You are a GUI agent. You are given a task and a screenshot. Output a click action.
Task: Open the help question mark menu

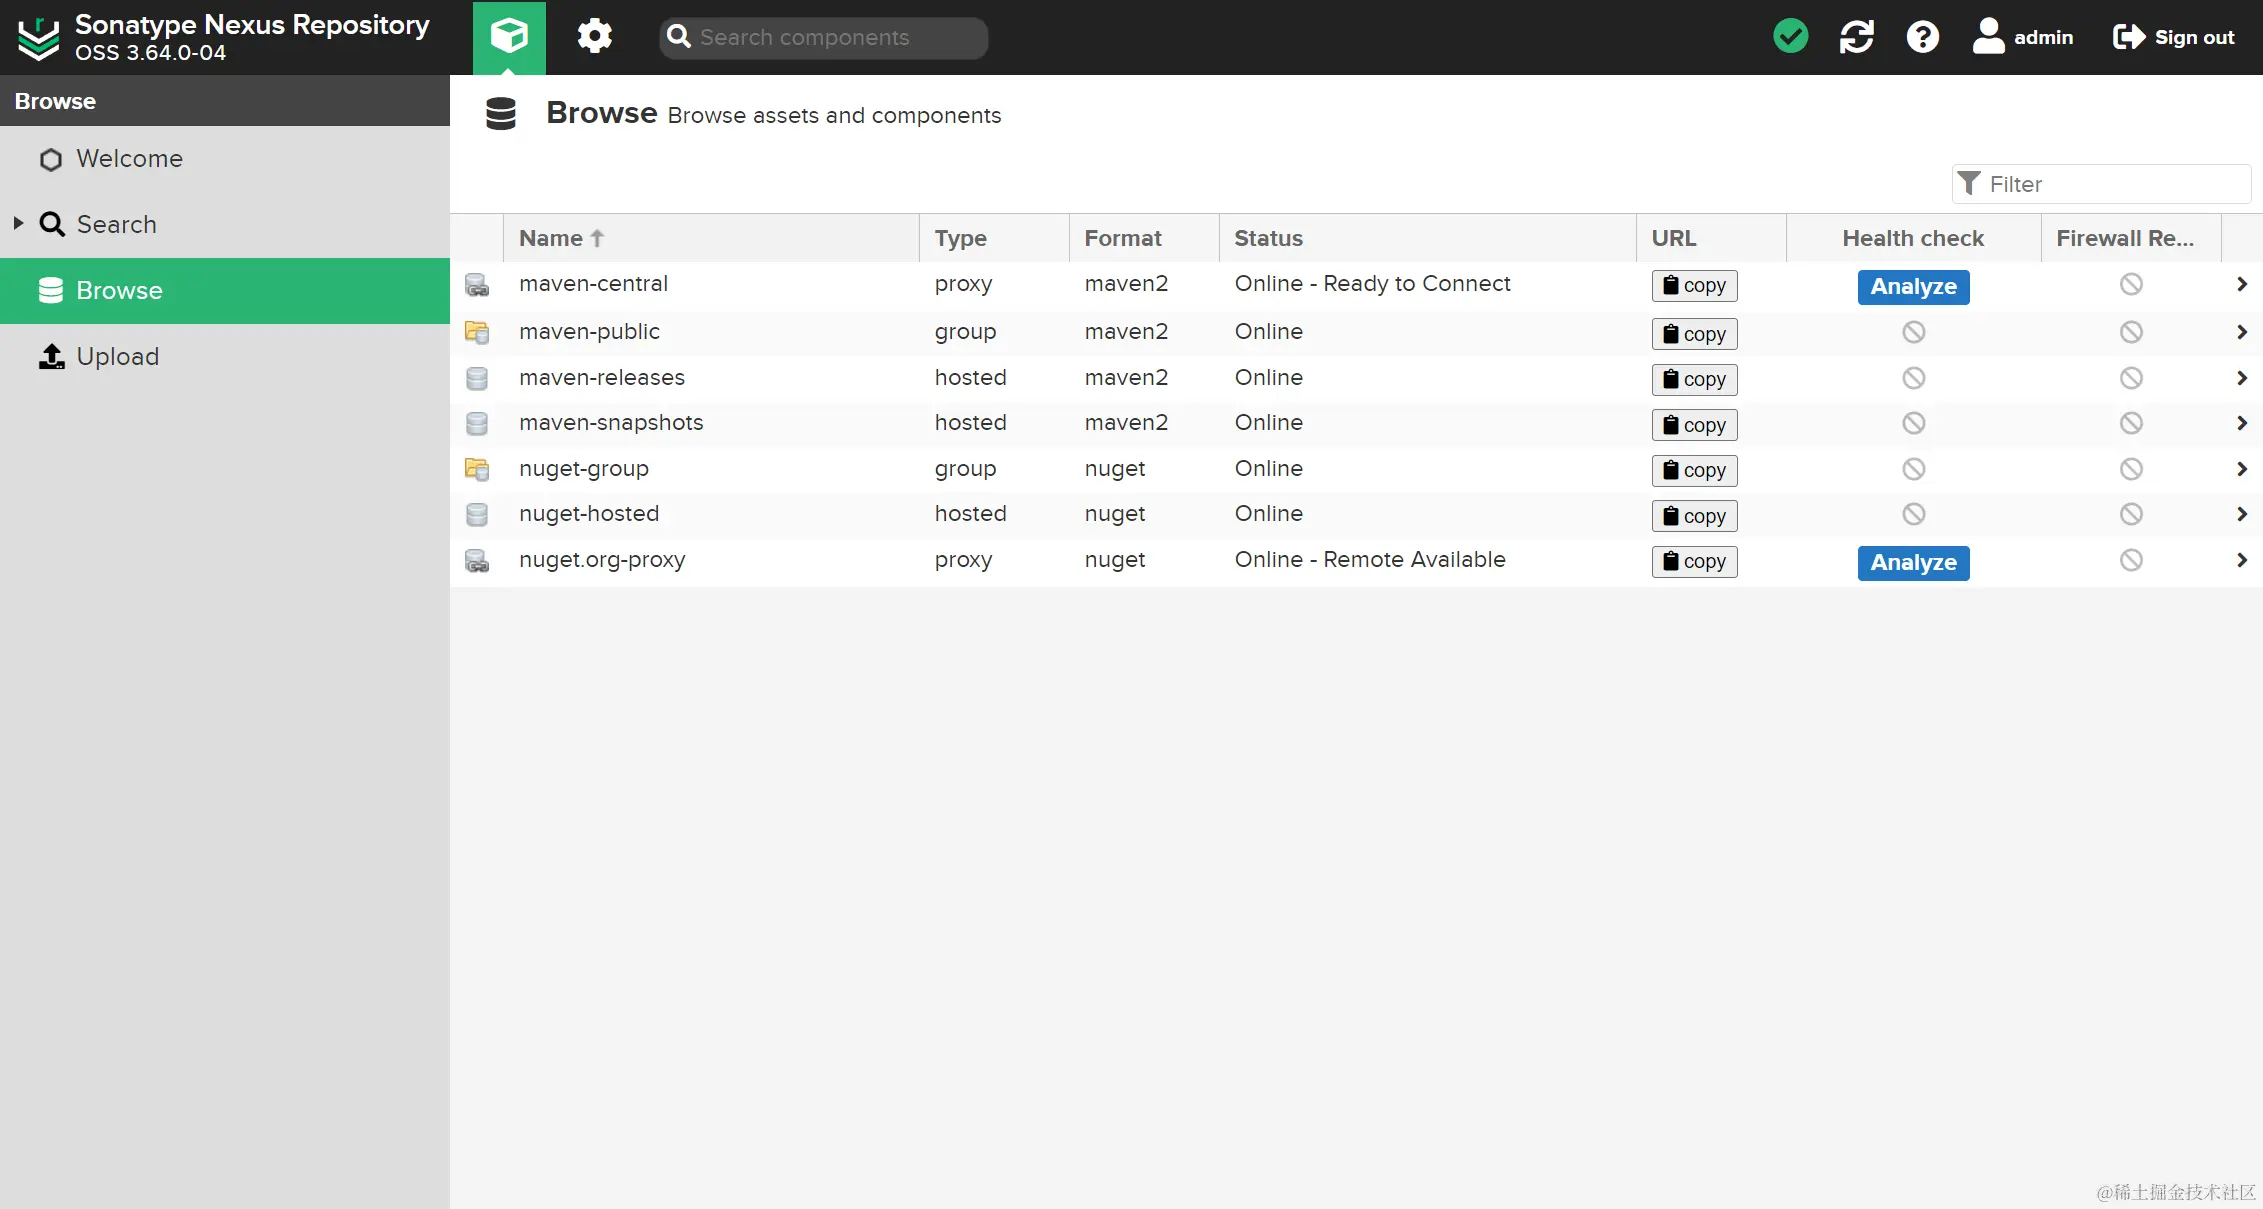(x=1922, y=37)
